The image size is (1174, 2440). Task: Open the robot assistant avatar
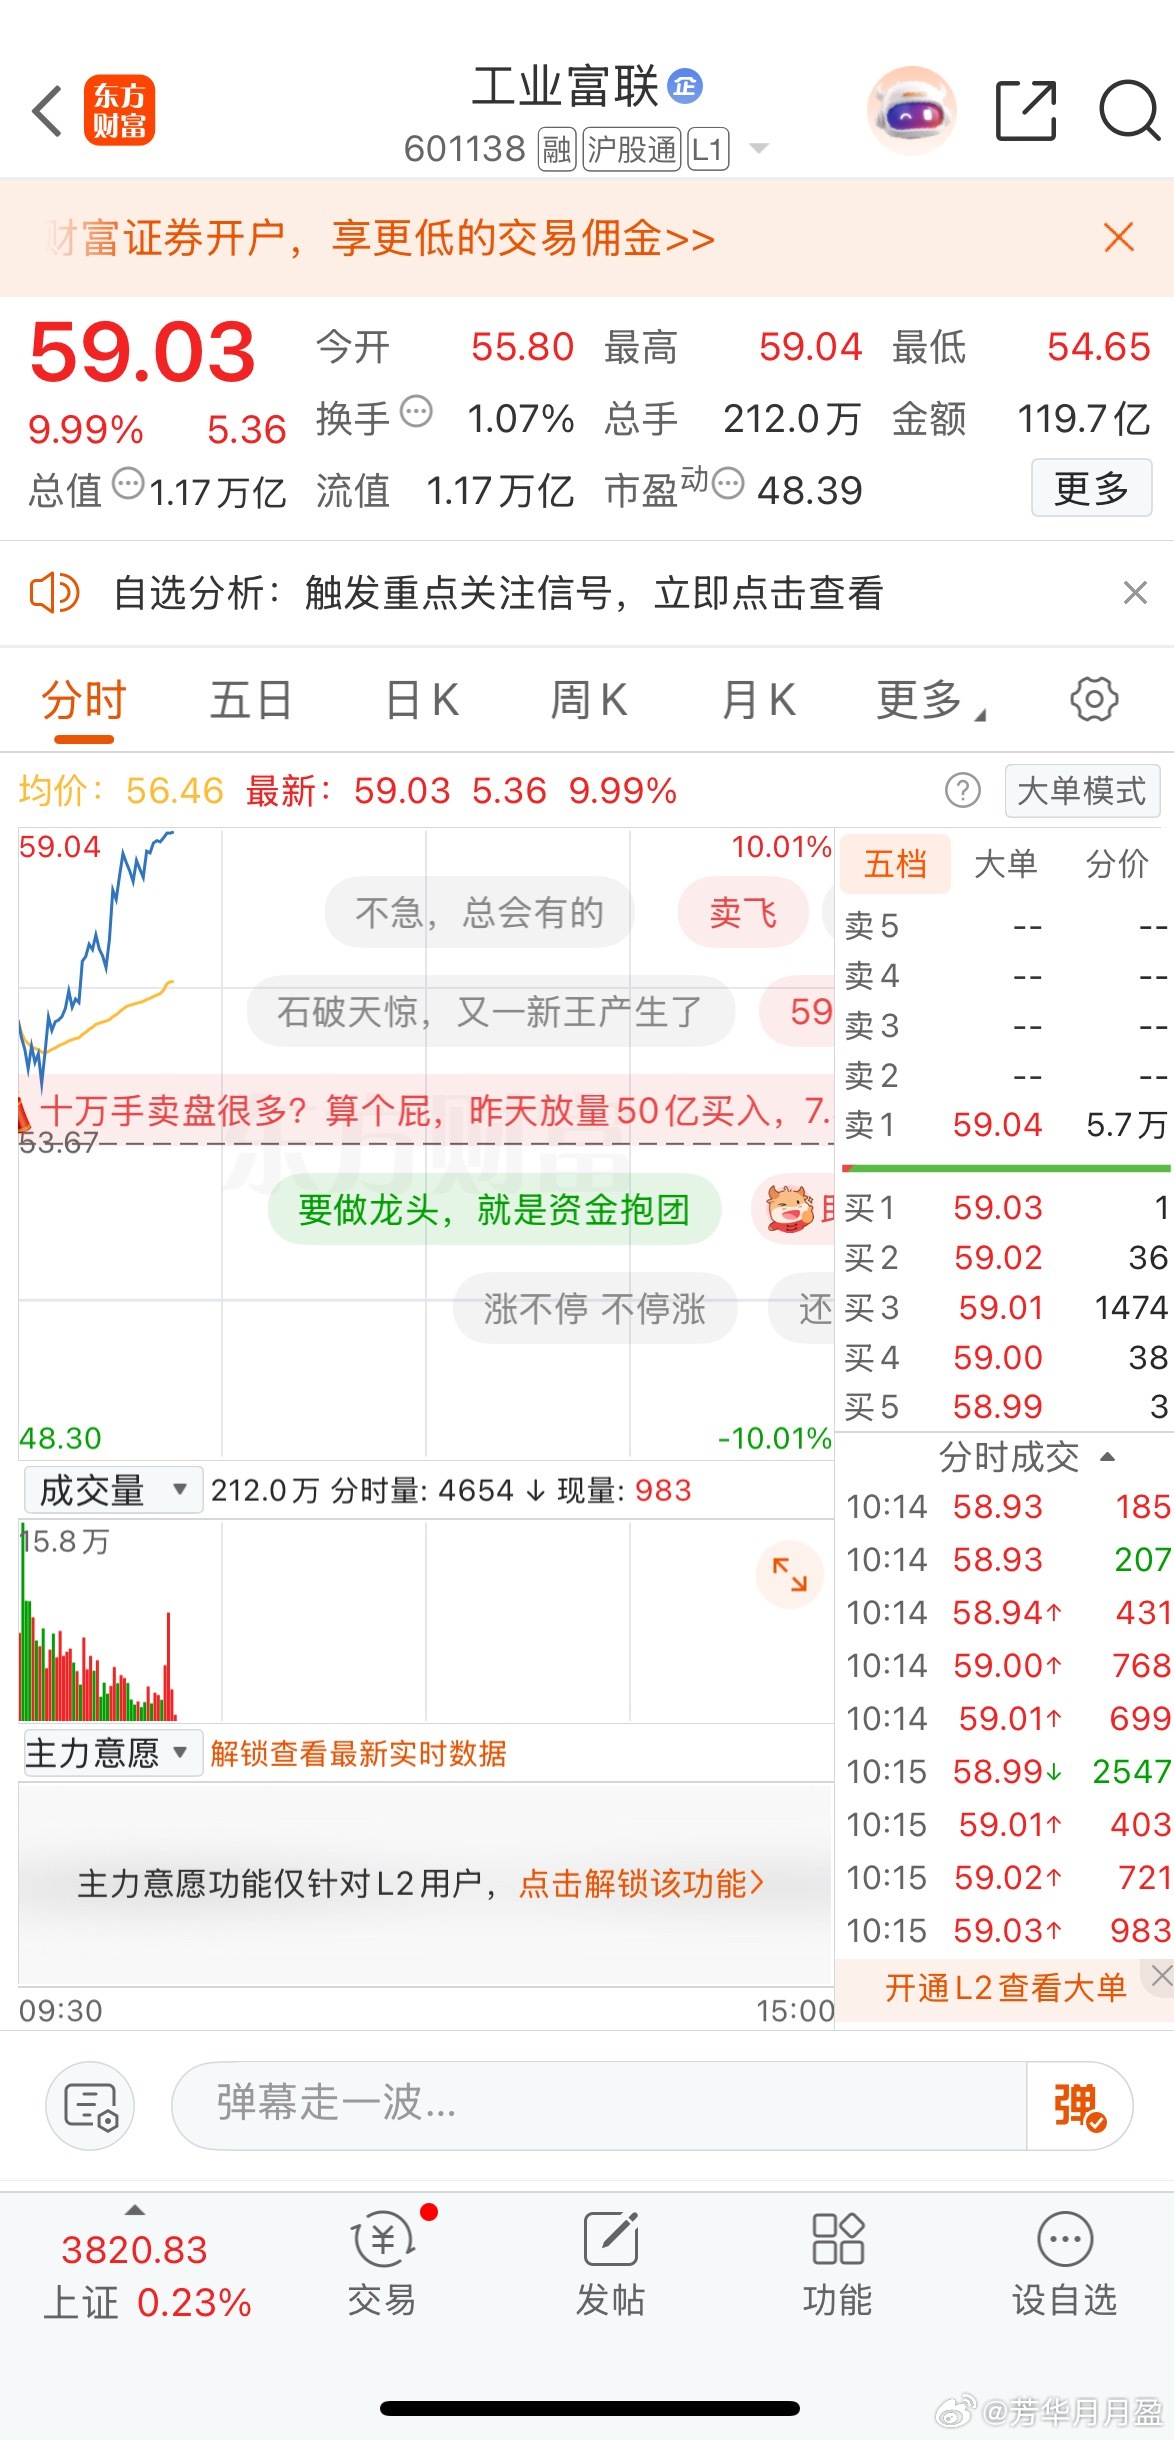[911, 110]
